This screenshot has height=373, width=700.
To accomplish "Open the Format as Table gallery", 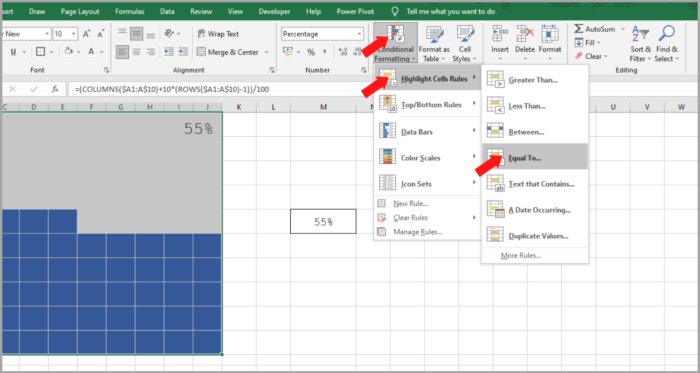I will click(x=434, y=43).
